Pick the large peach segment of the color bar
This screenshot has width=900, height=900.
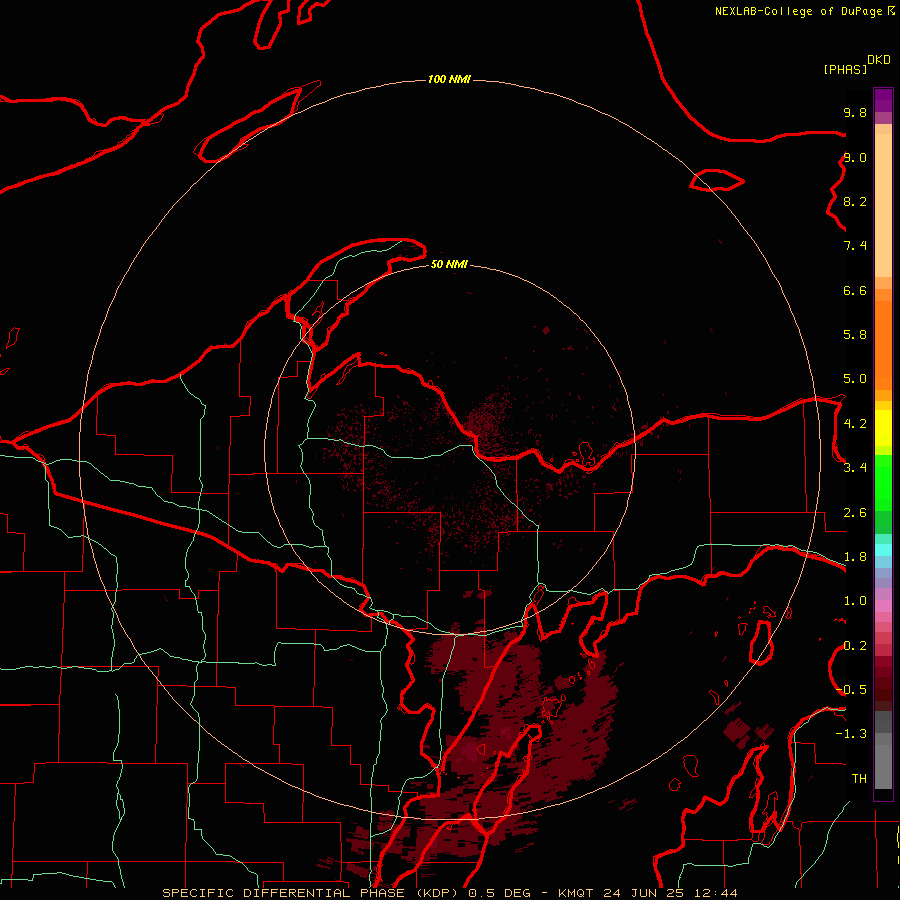883,205
